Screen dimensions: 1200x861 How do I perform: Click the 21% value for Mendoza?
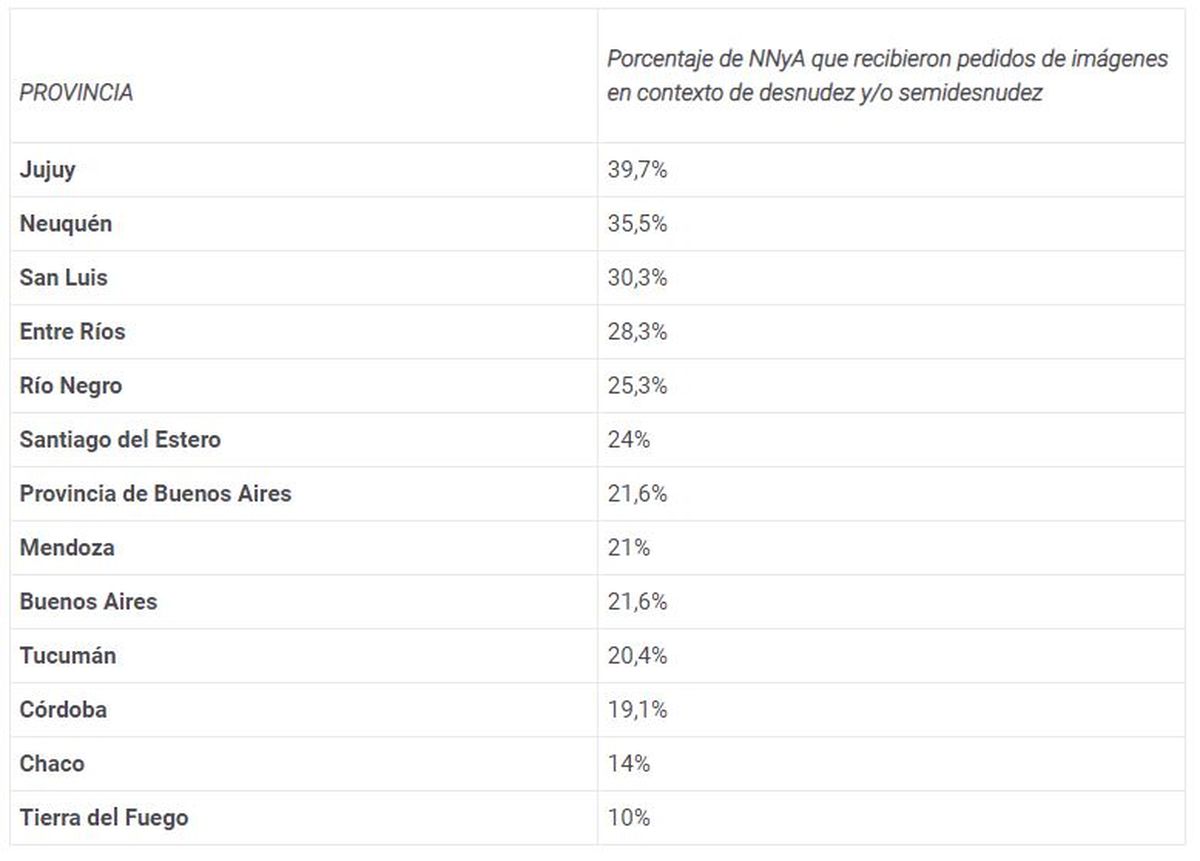[x=629, y=548]
